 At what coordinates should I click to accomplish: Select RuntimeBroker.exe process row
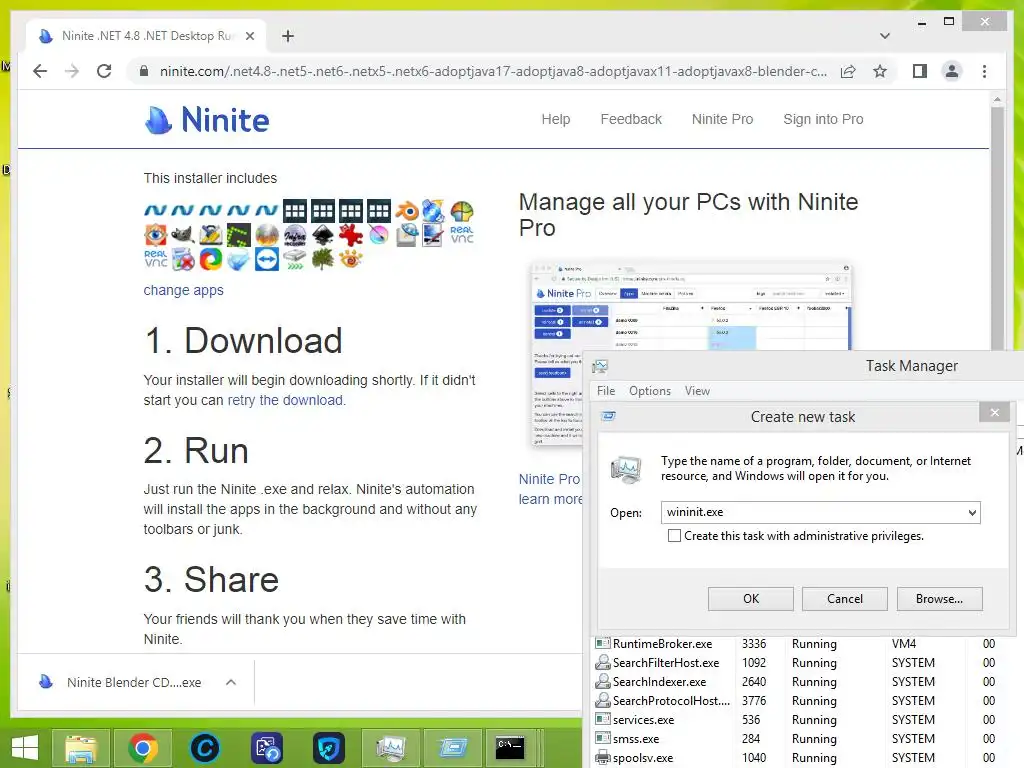805,644
